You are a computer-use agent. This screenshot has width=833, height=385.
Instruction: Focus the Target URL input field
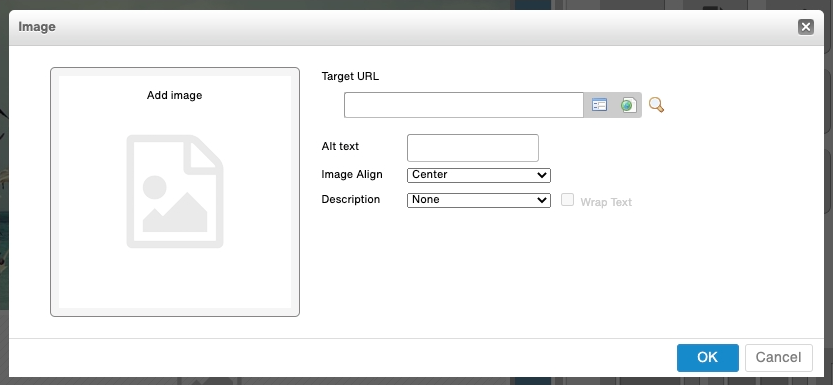coord(464,105)
